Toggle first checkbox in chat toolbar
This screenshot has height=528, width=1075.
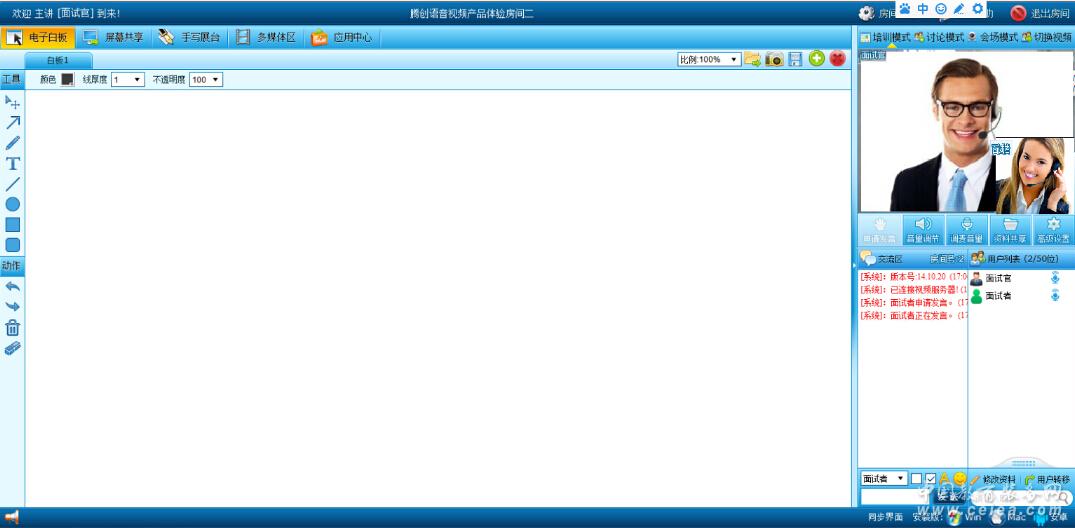tap(916, 479)
